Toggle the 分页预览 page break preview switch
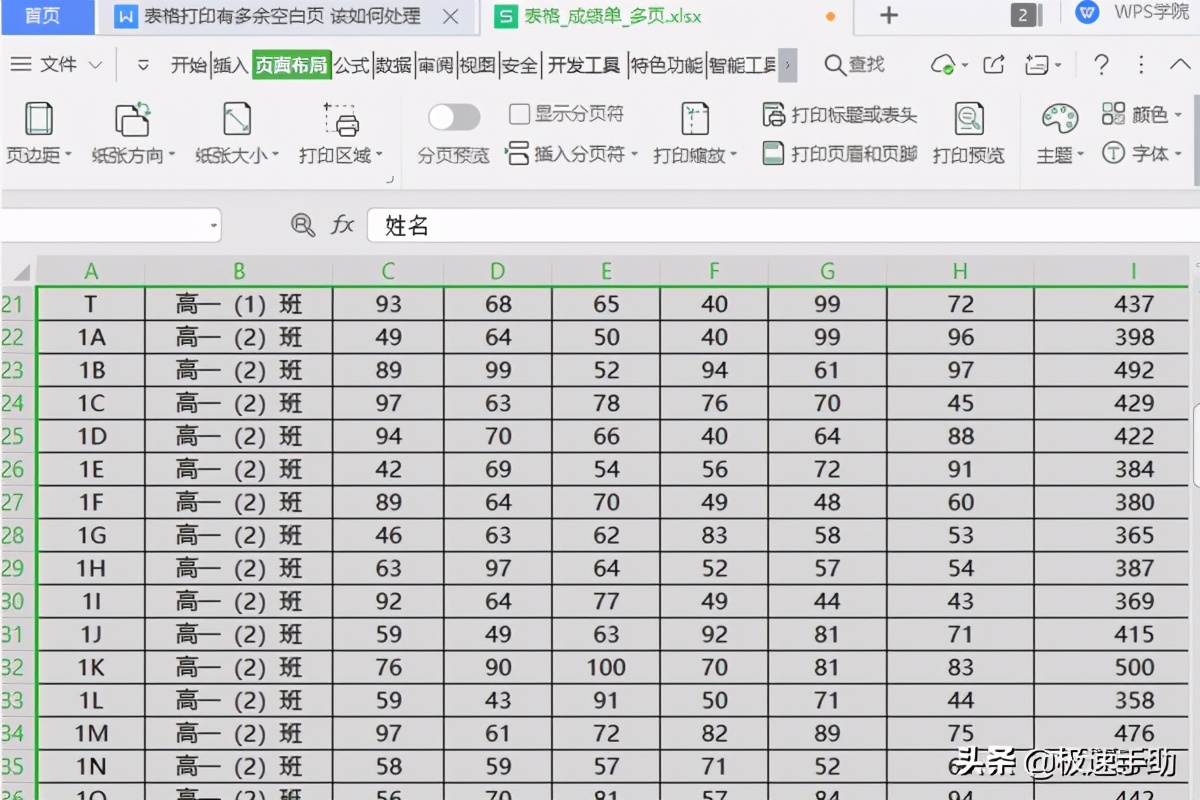 [453, 117]
